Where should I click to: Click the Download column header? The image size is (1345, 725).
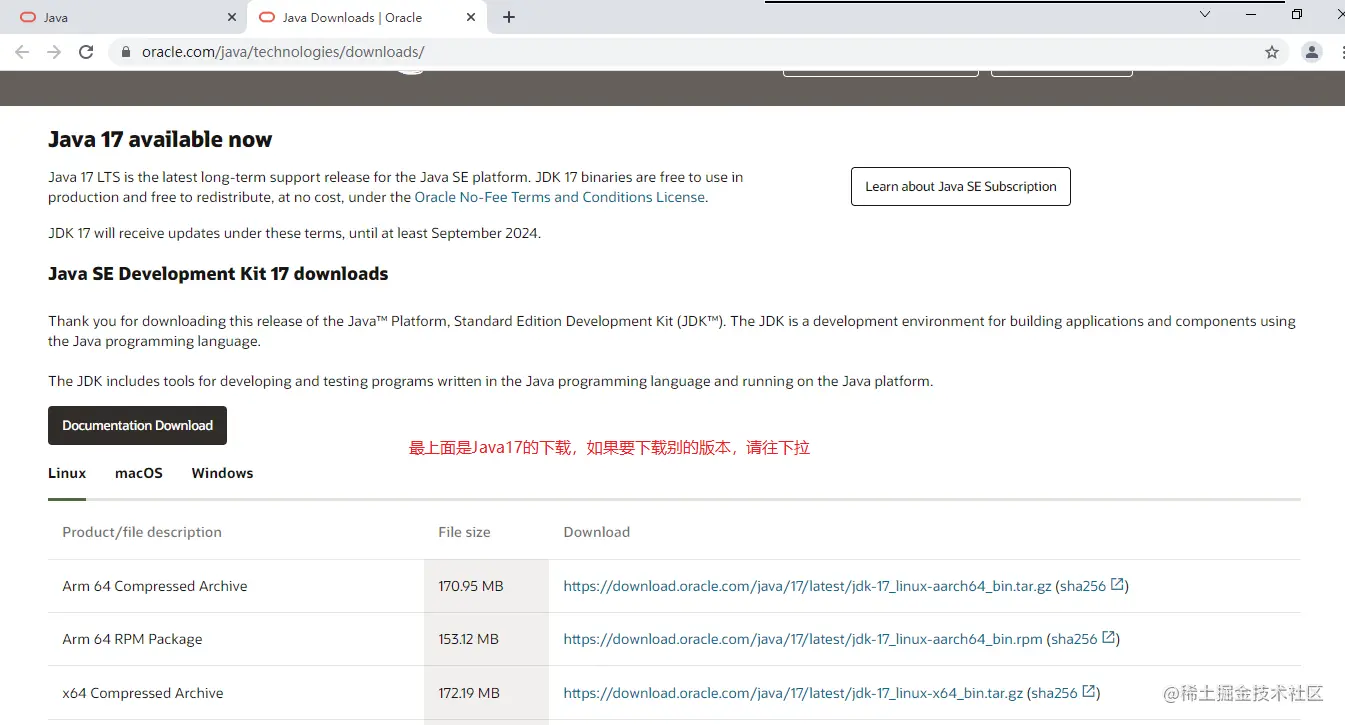(x=597, y=532)
